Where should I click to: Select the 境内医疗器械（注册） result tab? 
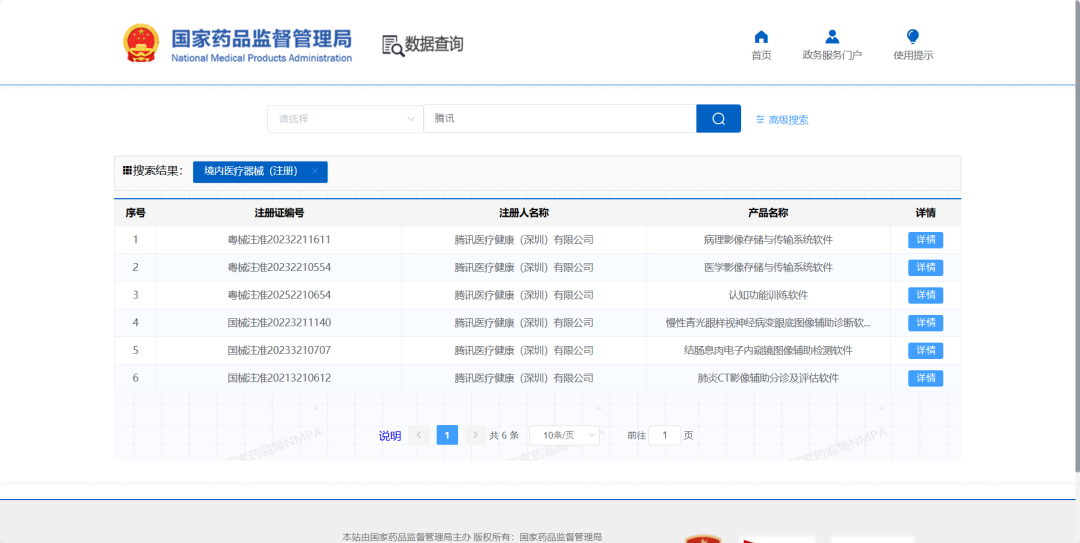point(260,172)
